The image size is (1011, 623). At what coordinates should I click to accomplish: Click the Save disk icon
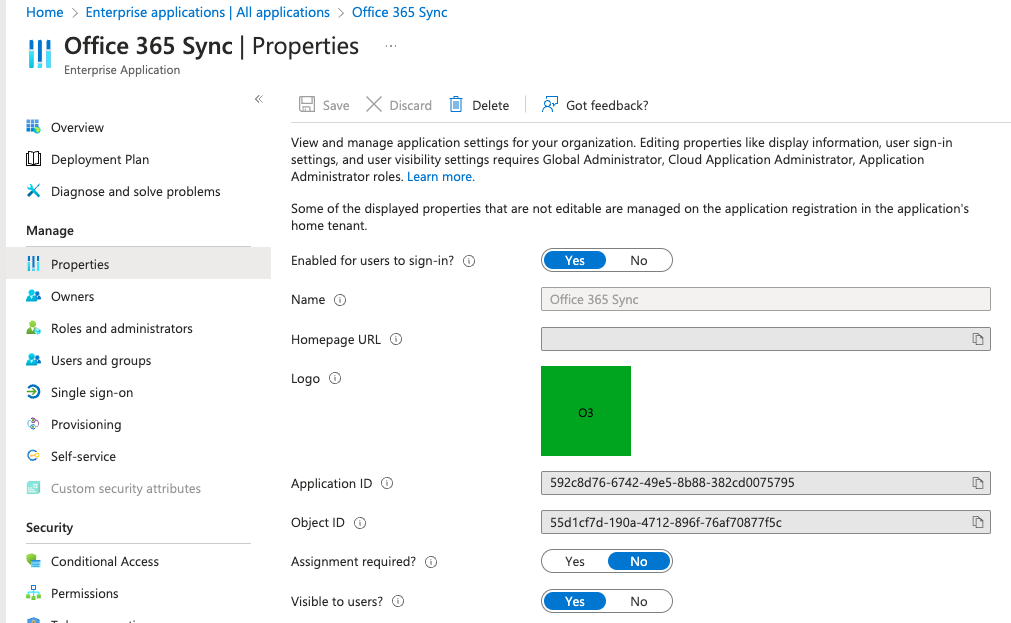pos(307,104)
